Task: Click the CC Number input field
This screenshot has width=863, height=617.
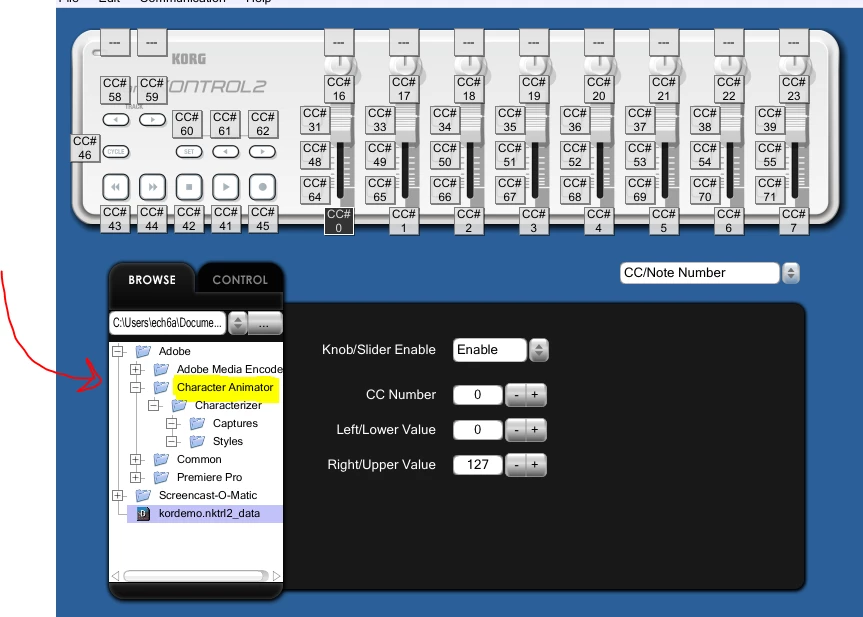Action: [x=478, y=395]
